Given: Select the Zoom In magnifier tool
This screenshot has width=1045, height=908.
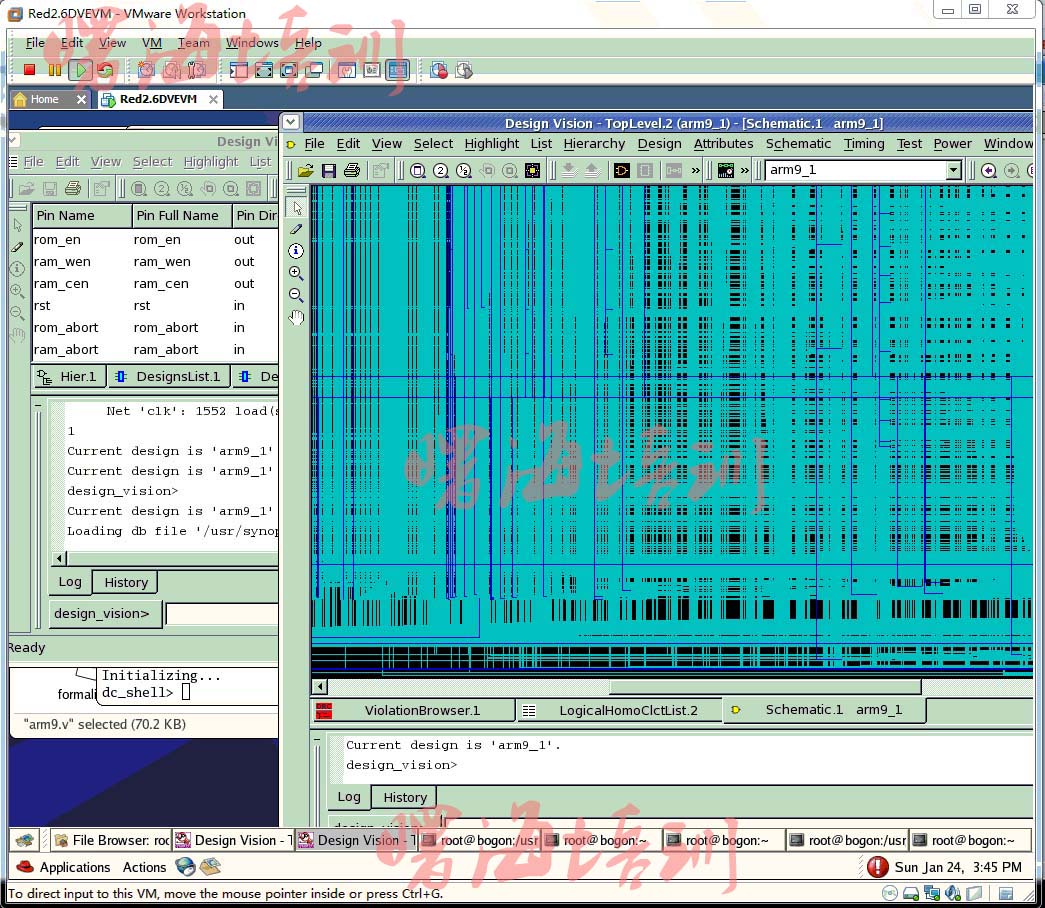Looking at the screenshot, I should [x=296, y=273].
